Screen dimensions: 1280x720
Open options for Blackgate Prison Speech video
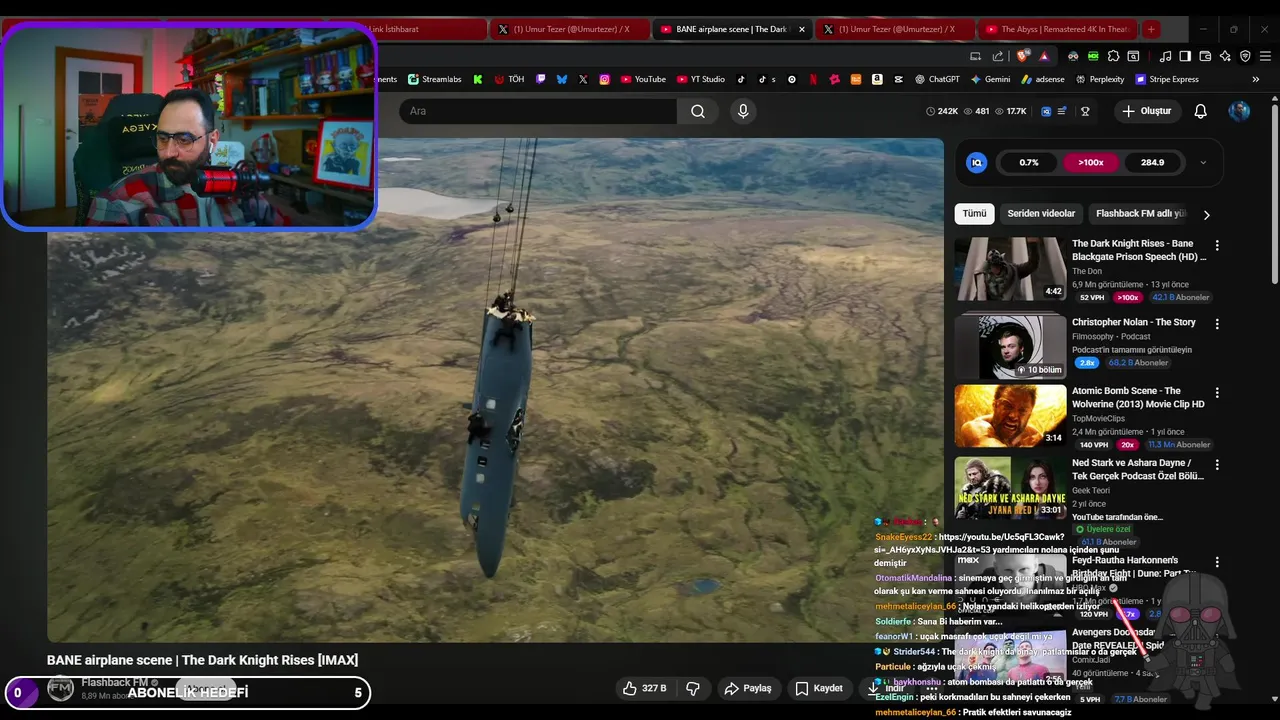(x=1217, y=245)
